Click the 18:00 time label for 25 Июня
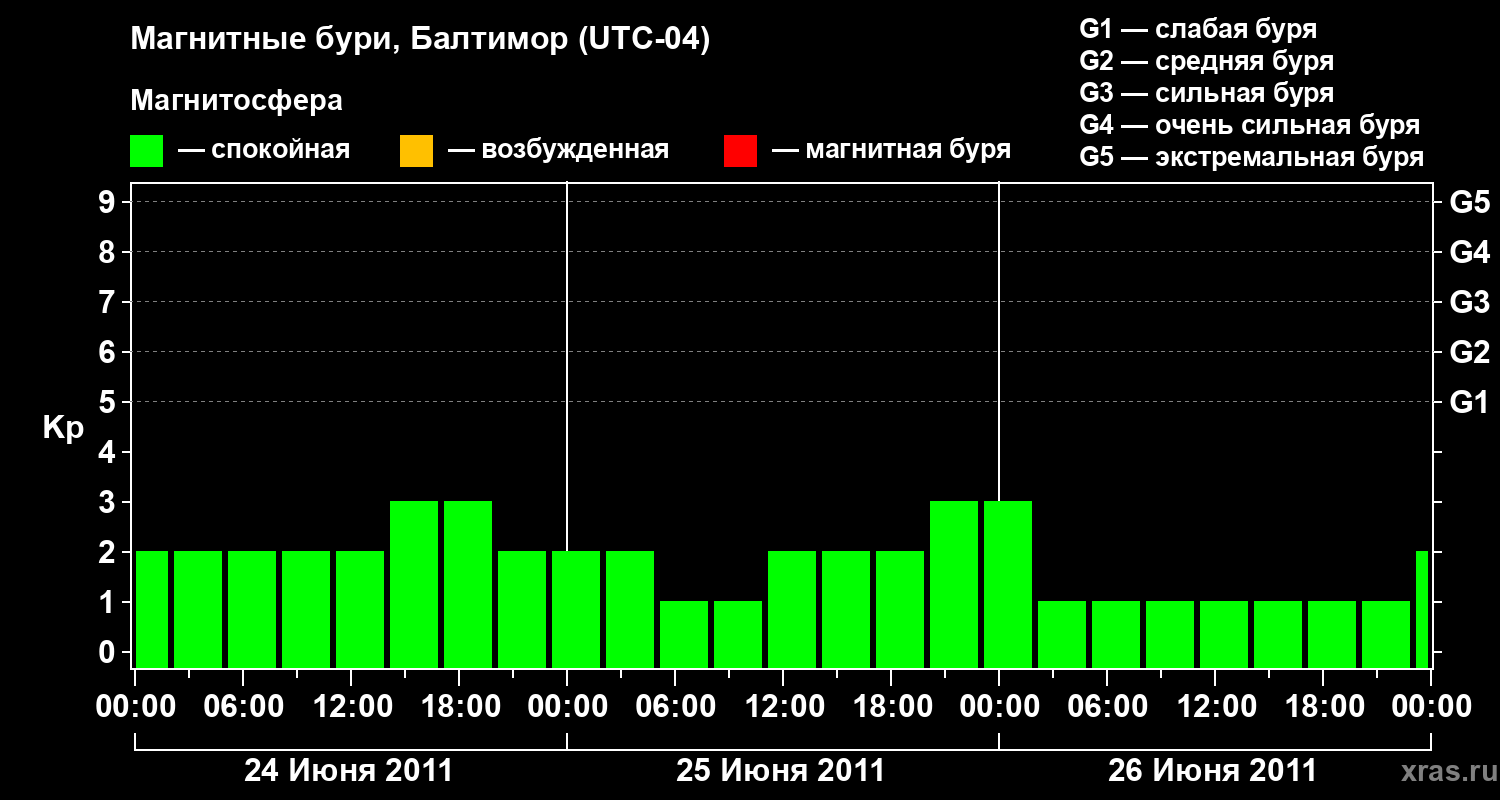 (x=891, y=707)
